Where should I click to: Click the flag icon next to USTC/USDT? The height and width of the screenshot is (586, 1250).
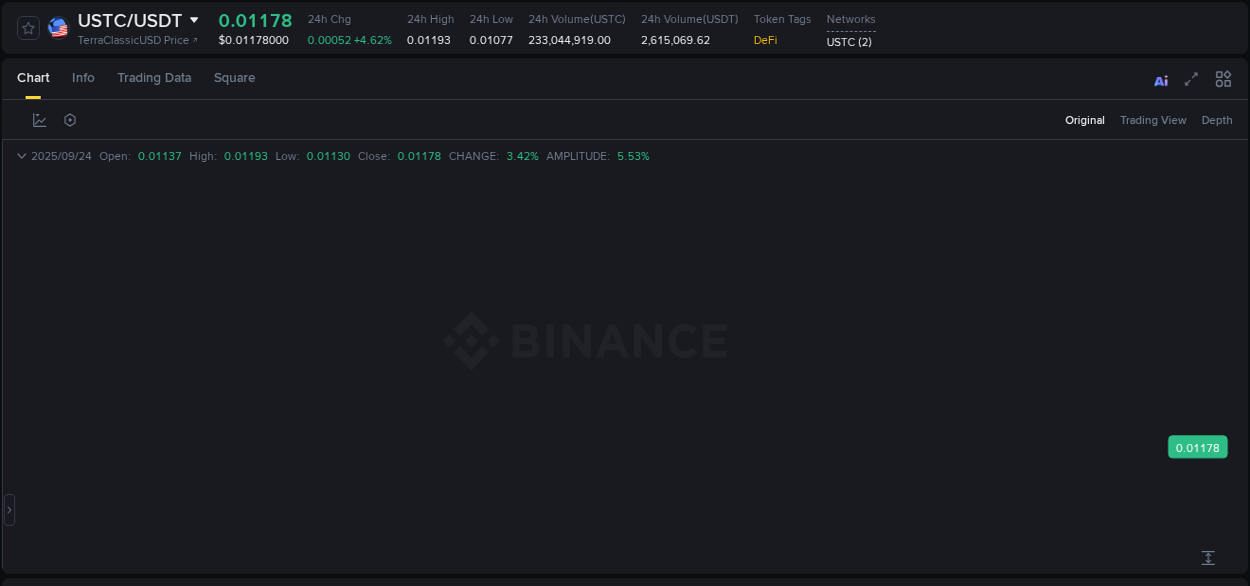[x=57, y=27]
